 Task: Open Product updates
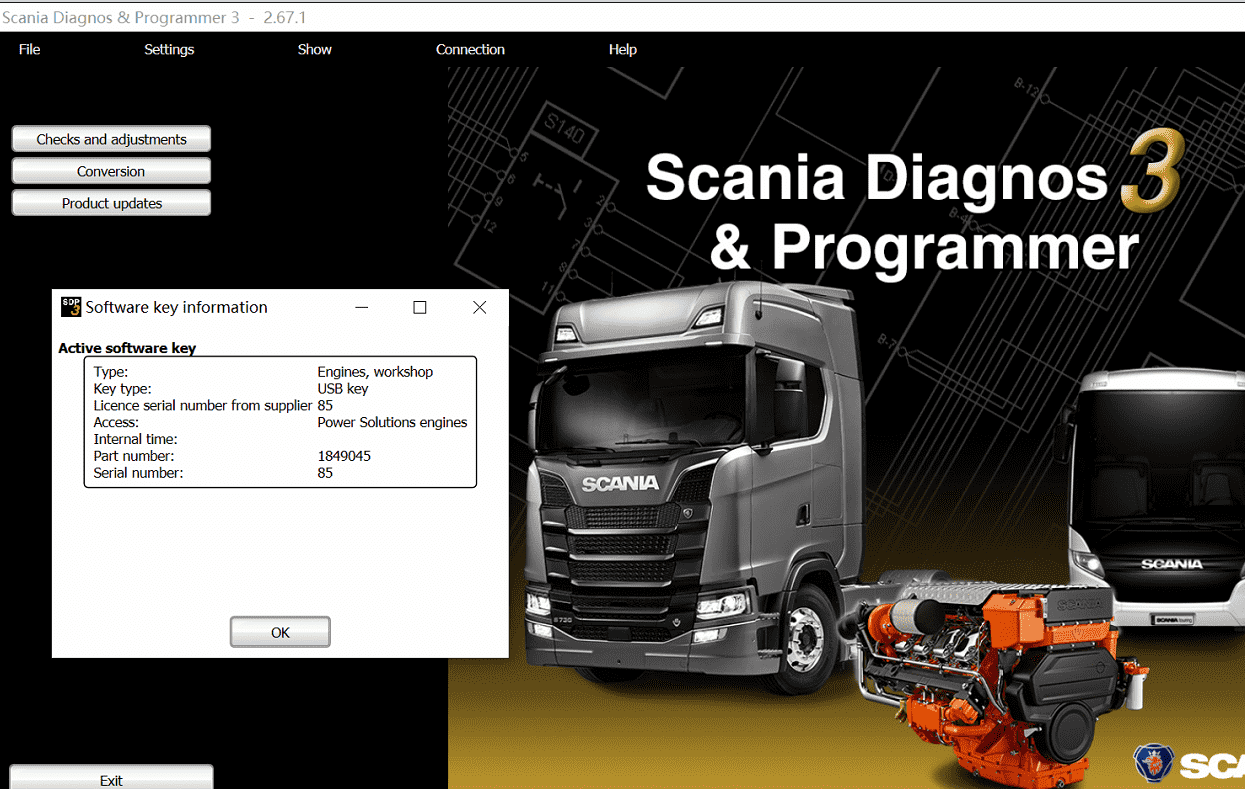pos(111,203)
